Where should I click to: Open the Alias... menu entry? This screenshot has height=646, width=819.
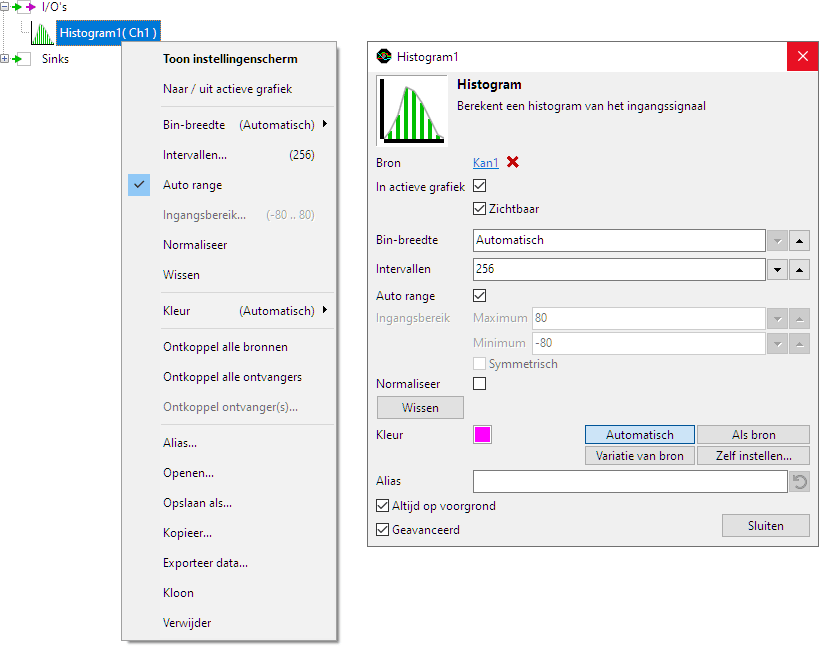coord(230,443)
